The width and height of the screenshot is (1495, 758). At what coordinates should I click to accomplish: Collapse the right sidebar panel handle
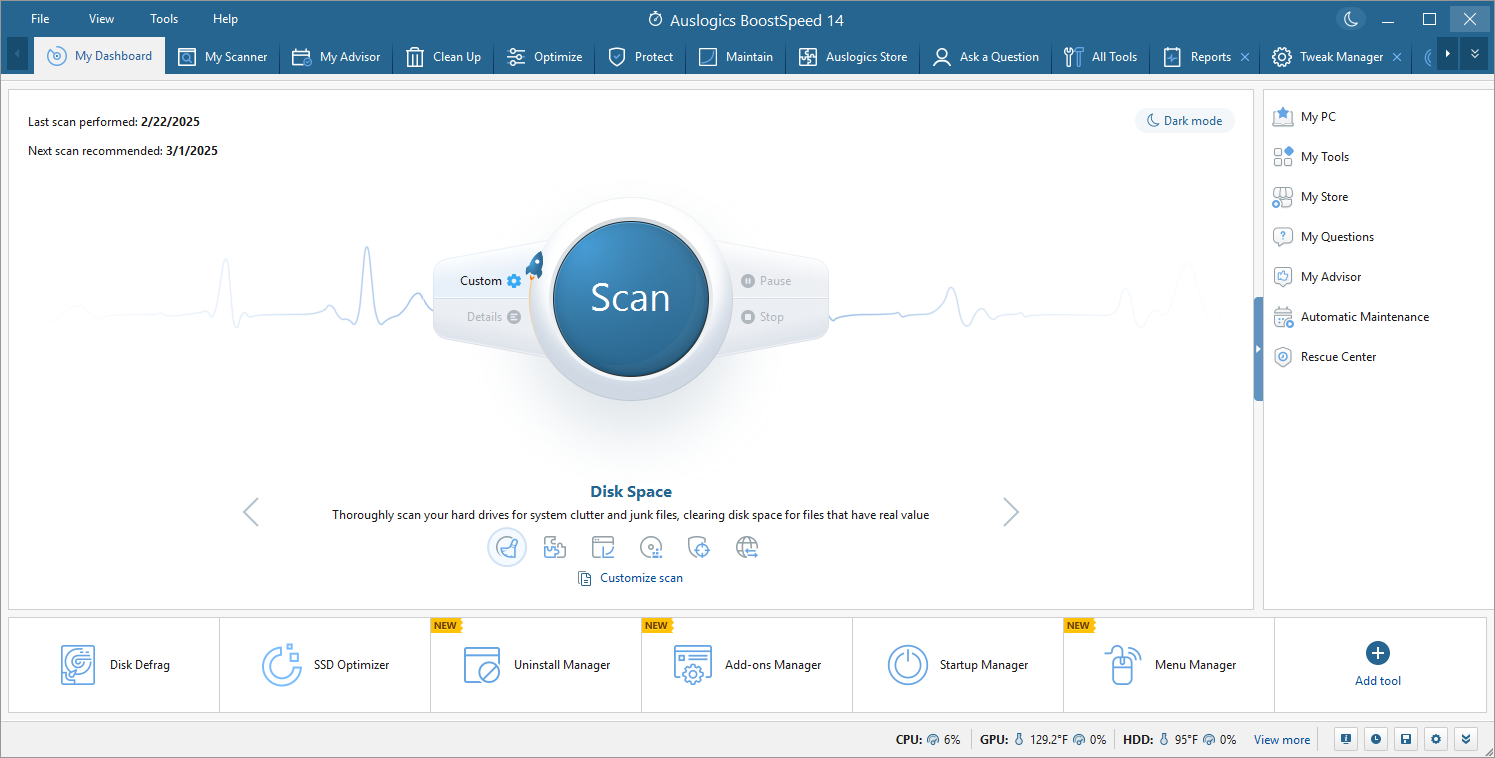(1258, 349)
